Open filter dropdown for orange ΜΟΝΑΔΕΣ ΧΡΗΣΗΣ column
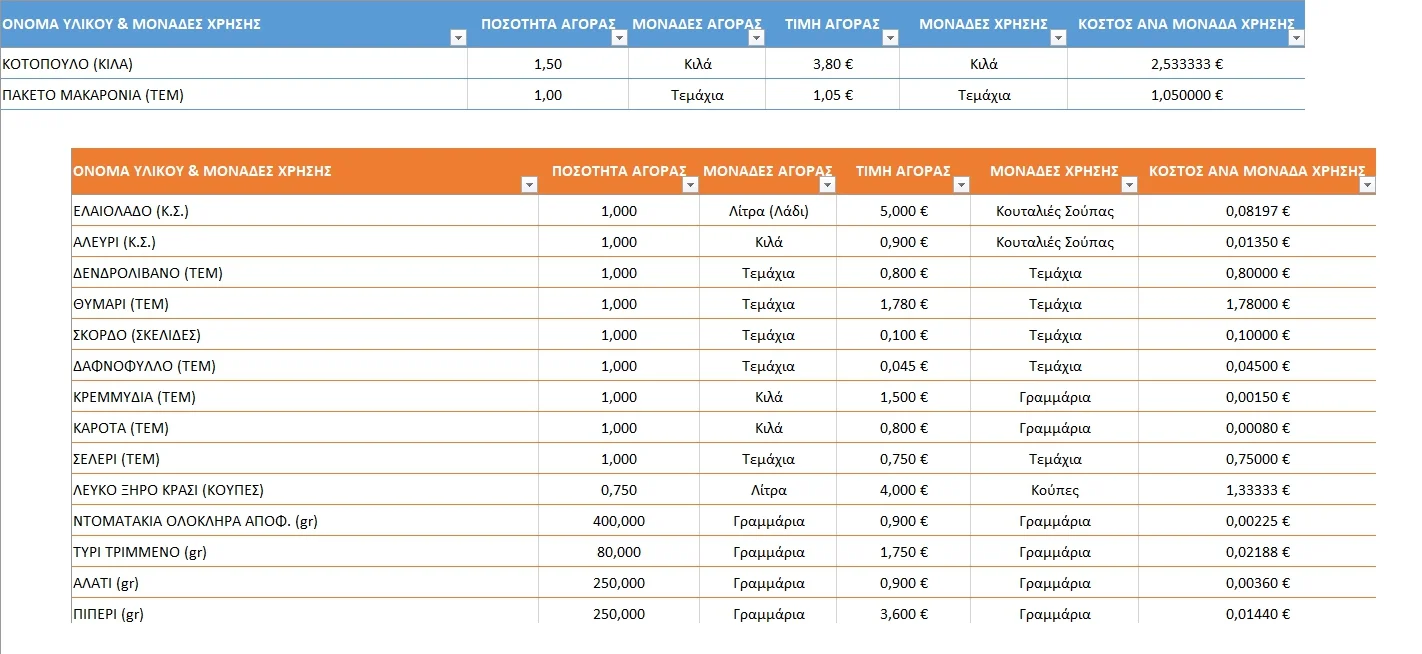Viewport: 1422px width, 654px height. [x=1129, y=185]
